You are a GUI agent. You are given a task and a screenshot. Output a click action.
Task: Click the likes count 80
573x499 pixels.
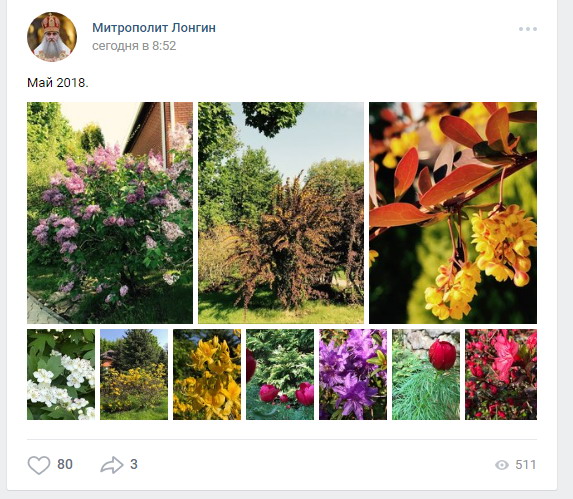pyautogui.click(x=65, y=465)
